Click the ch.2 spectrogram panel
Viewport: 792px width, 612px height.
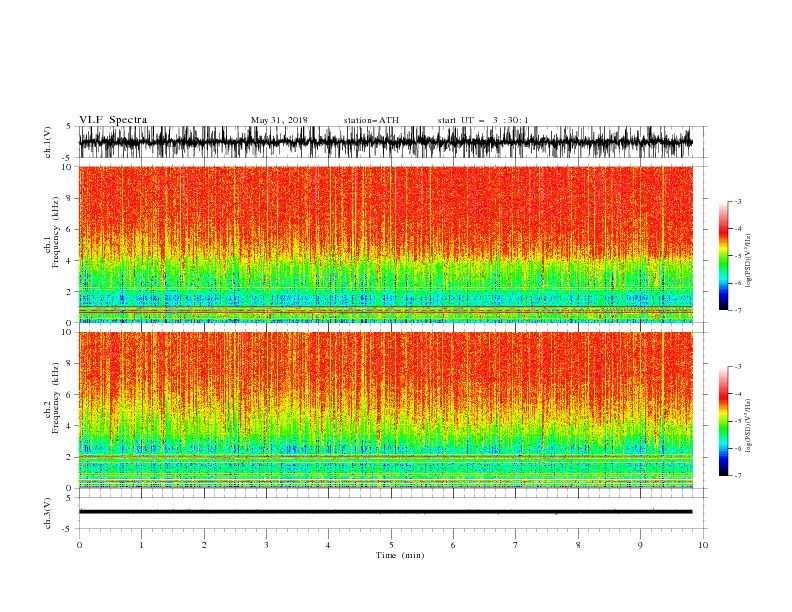385,410
